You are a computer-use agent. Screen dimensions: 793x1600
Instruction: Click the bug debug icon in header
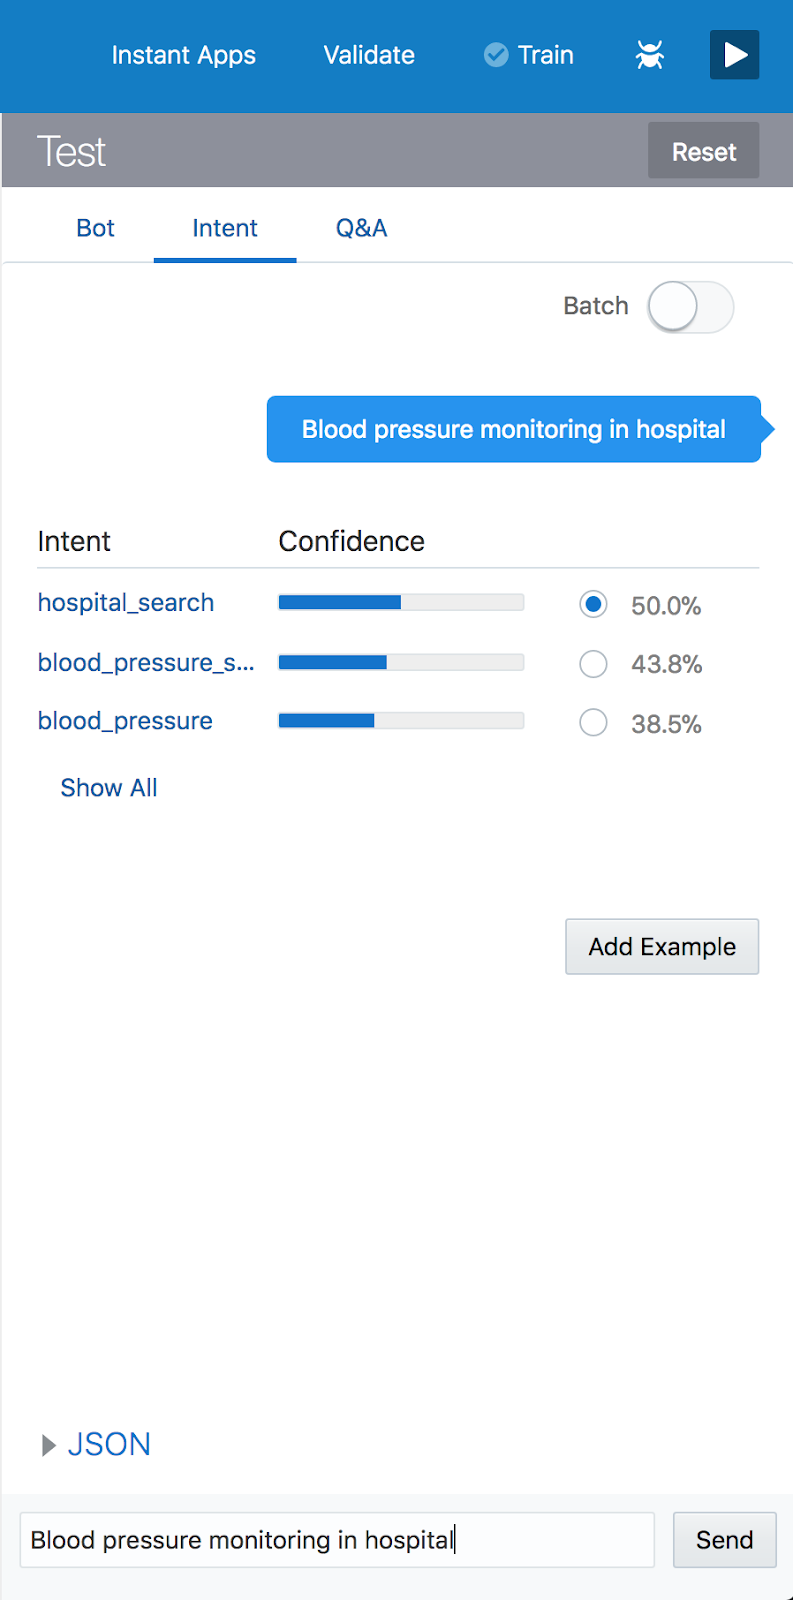click(650, 55)
